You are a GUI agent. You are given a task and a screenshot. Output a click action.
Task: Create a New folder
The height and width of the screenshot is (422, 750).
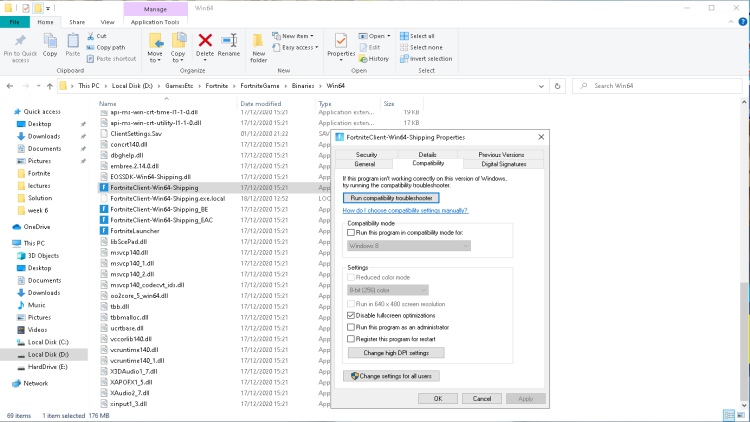tap(258, 48)
